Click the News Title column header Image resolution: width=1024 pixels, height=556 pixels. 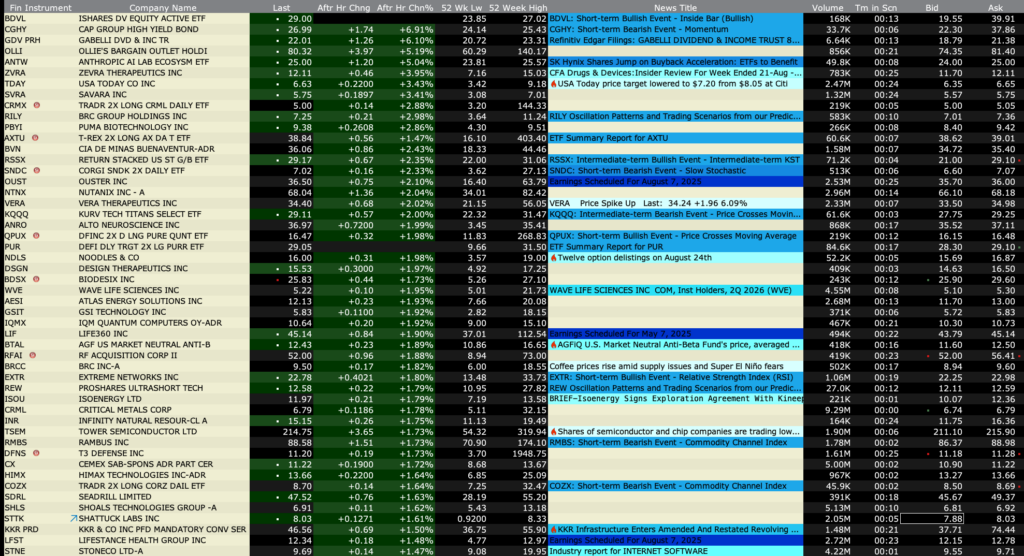click(x=675, y=8)
